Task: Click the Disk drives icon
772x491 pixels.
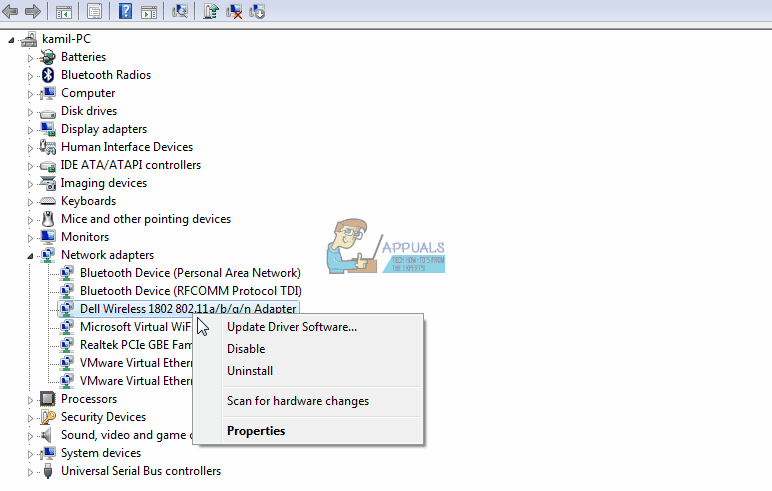Action: pyautogui.click(x=48, y=113)
